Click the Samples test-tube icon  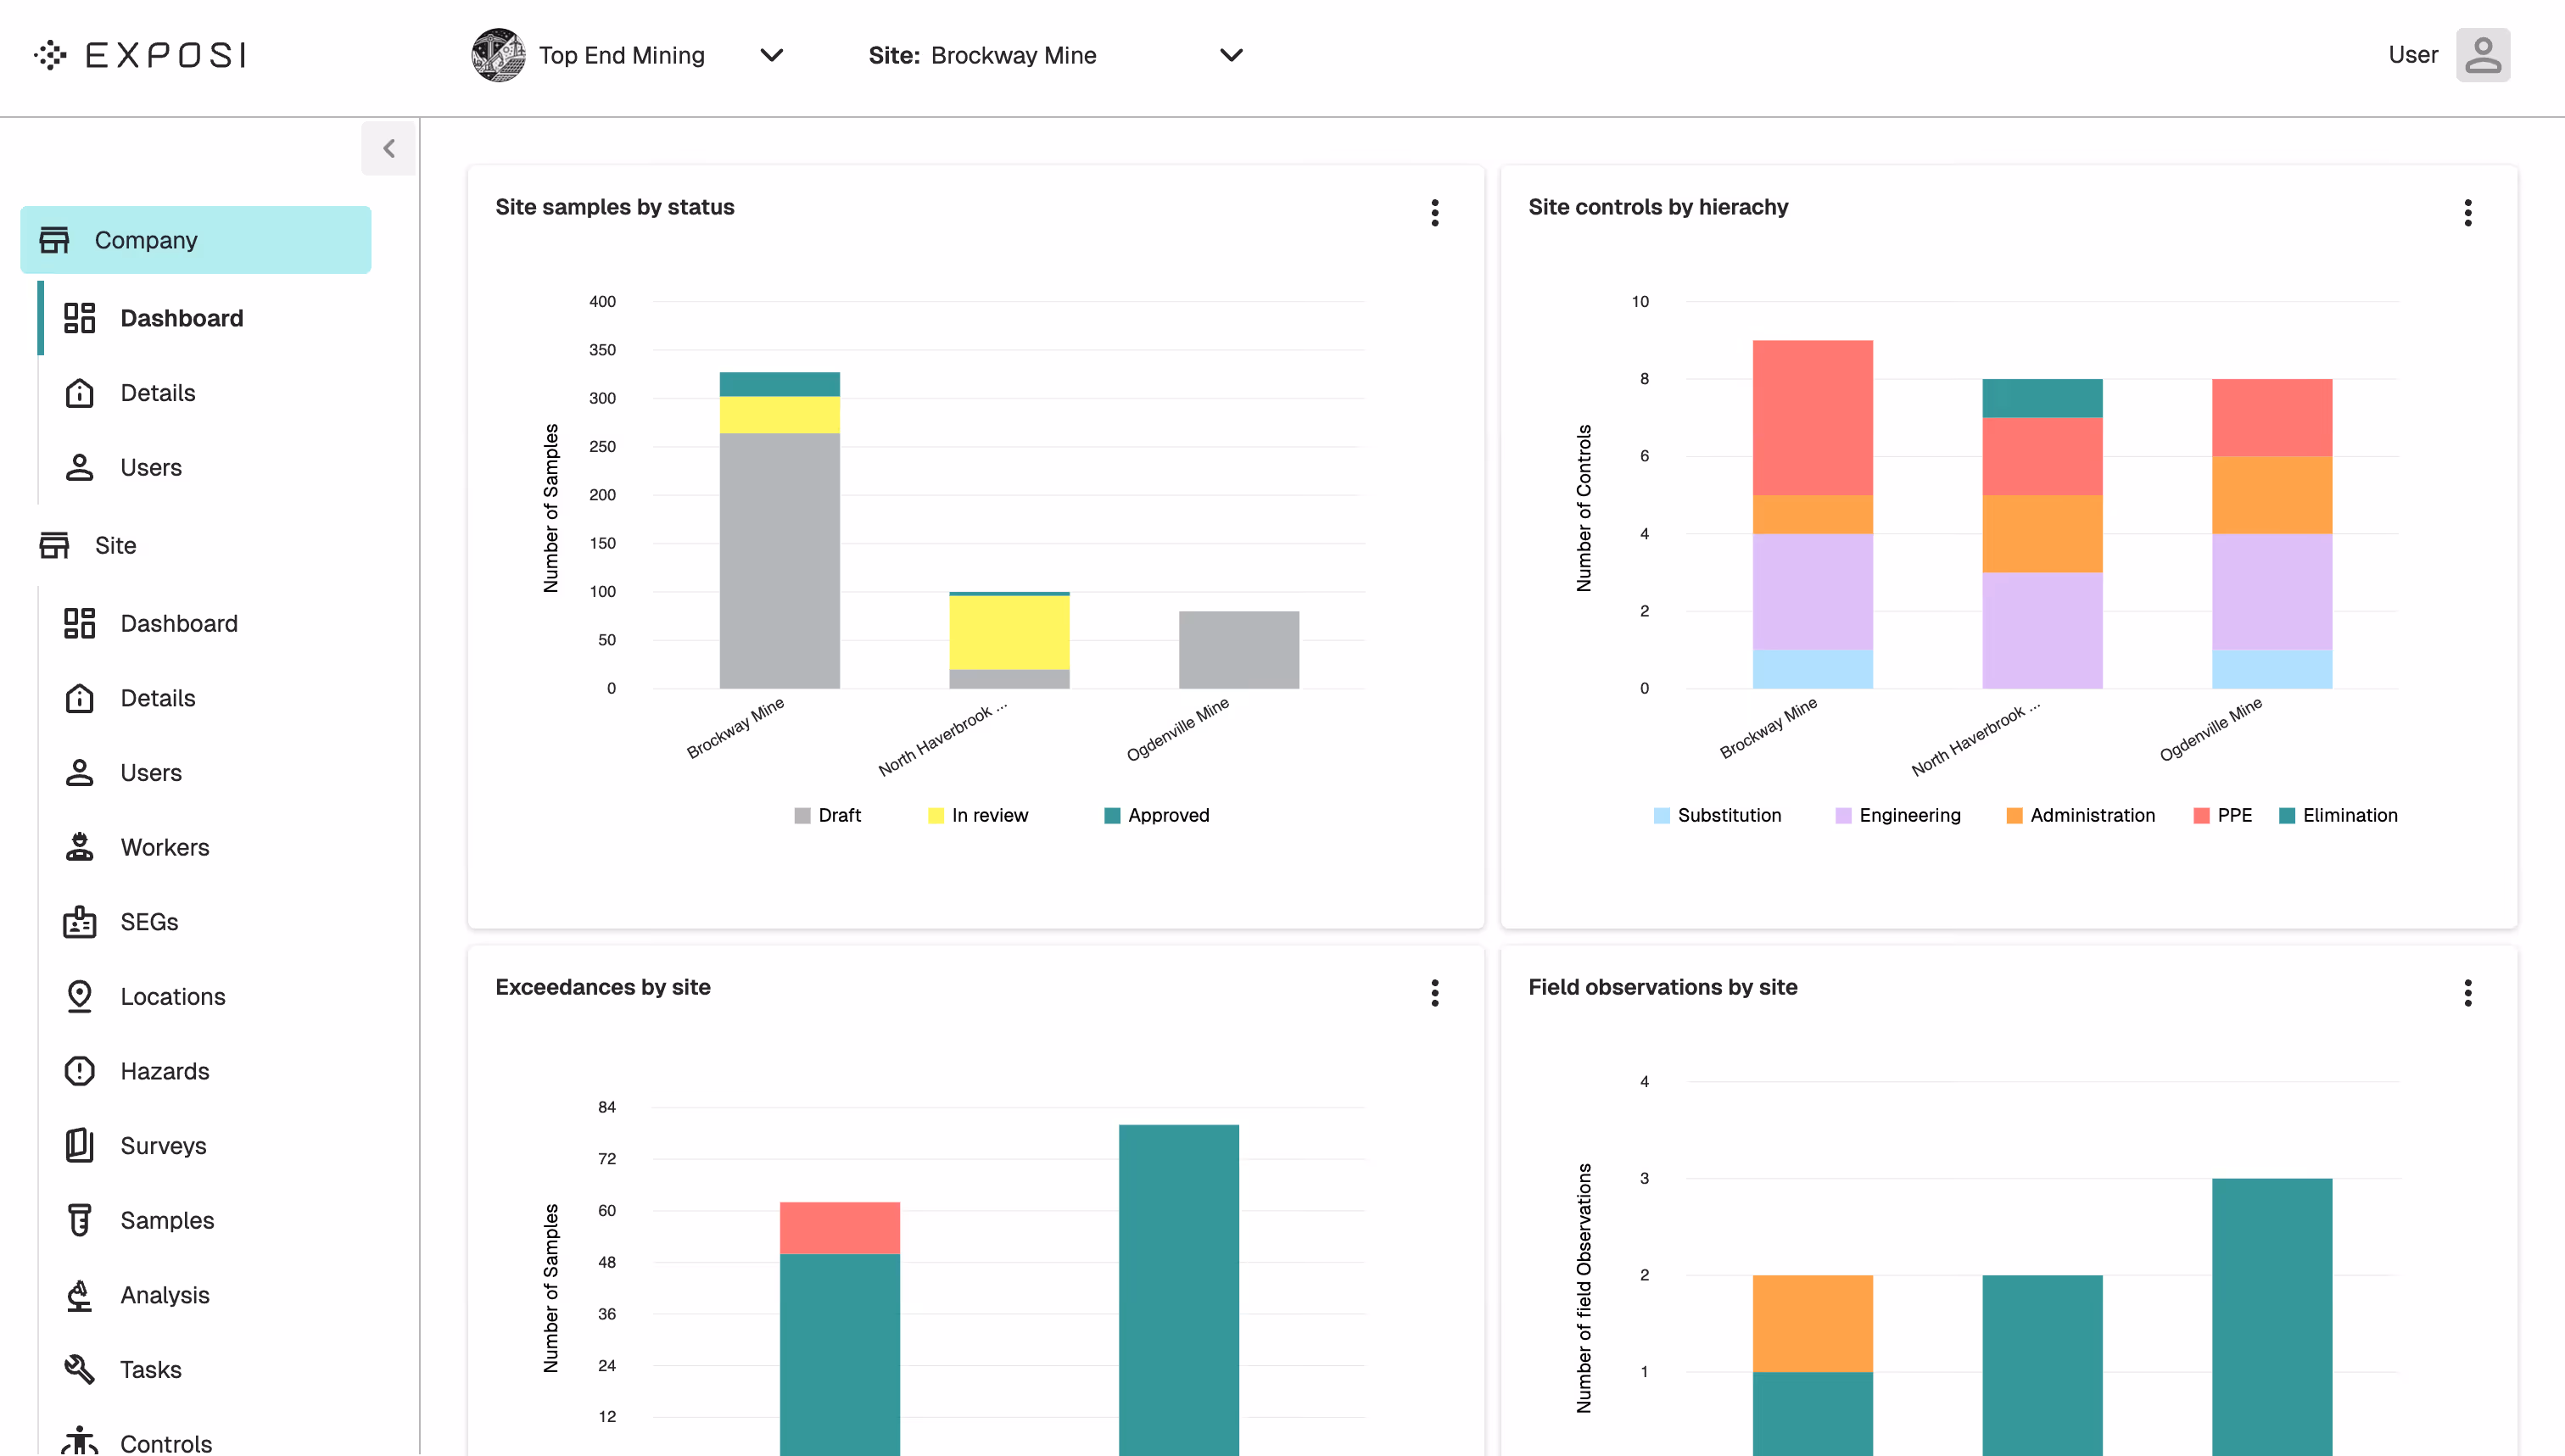tap(80, 1220)
